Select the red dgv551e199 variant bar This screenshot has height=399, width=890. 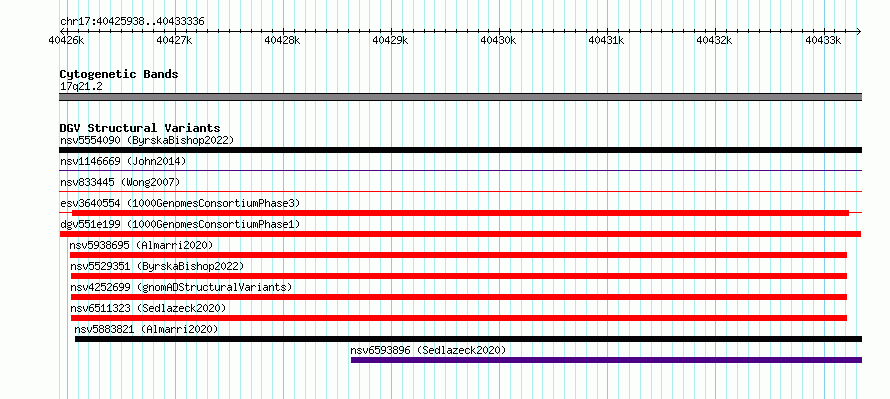(460, 234)
